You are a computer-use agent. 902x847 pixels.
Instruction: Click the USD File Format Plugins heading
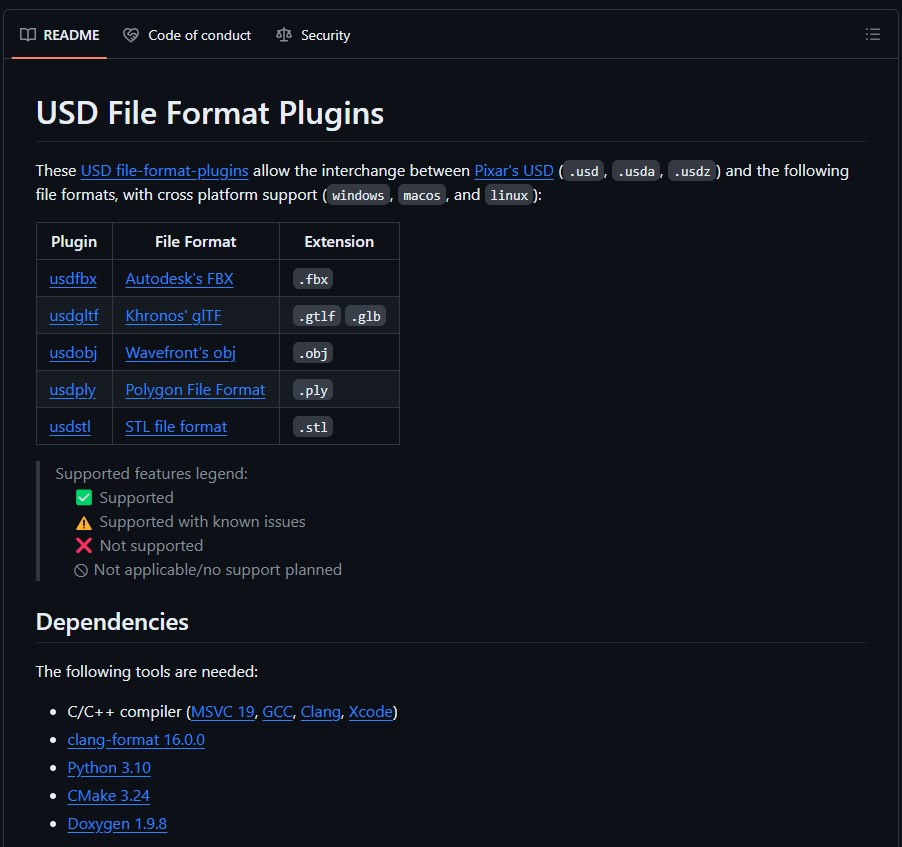point(210,113)
